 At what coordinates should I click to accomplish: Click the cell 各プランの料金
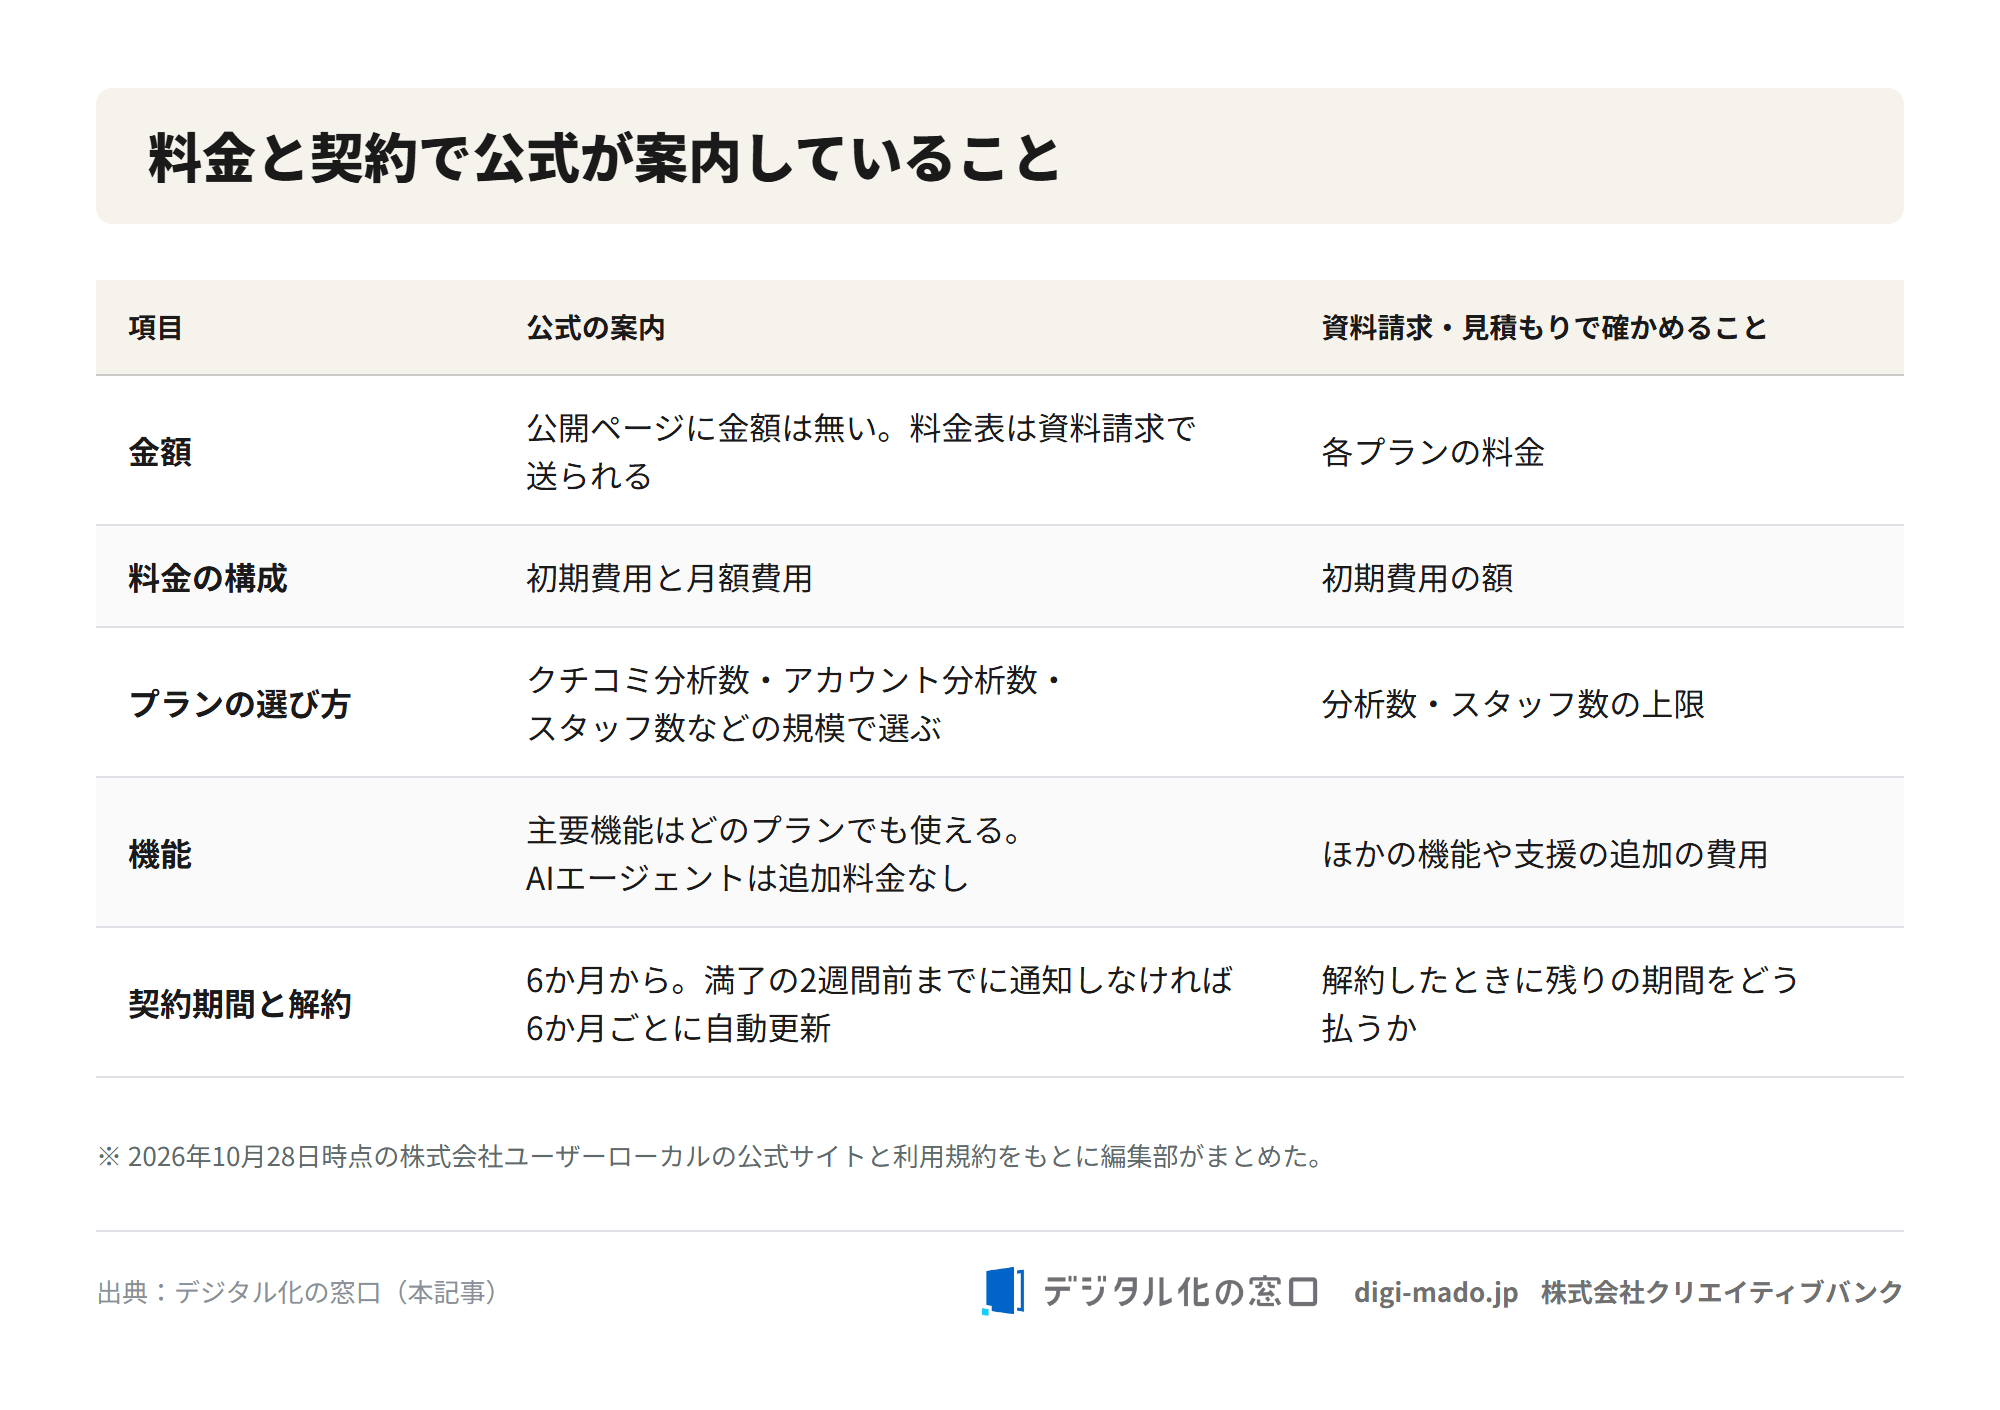click(1433, 452)
